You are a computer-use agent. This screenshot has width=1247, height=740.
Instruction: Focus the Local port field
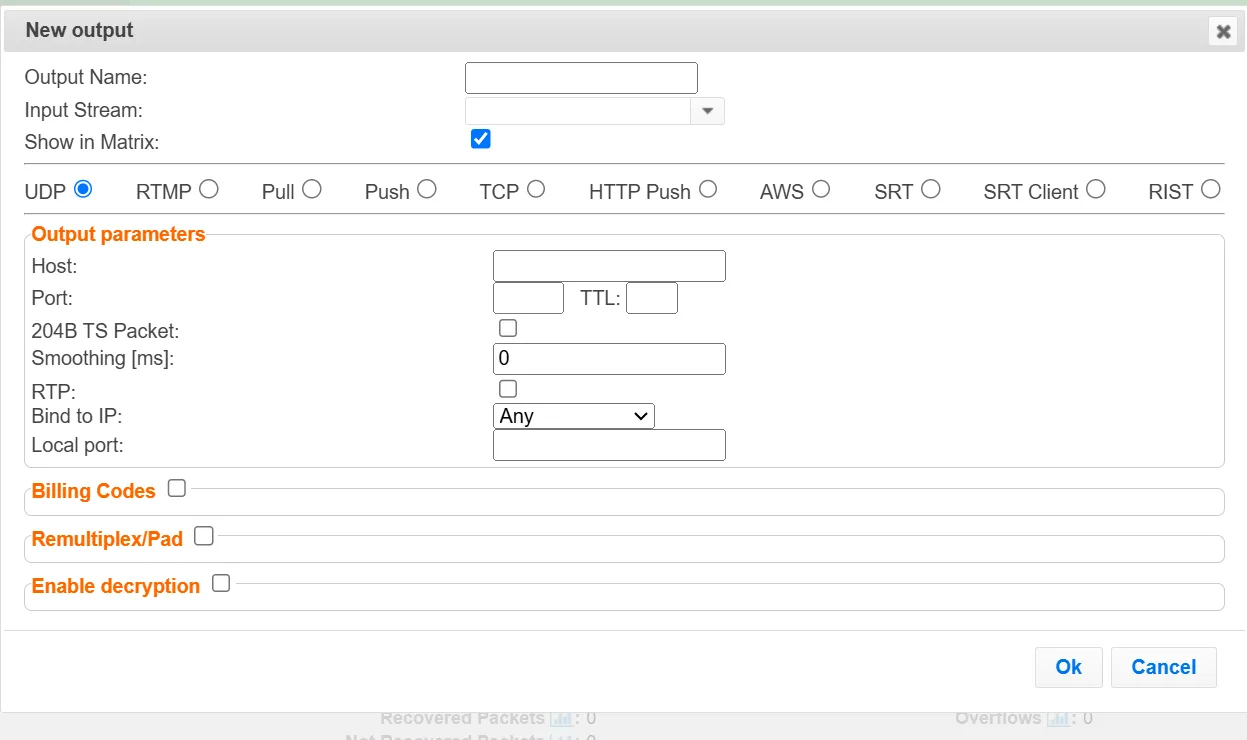tap(609, 445)
